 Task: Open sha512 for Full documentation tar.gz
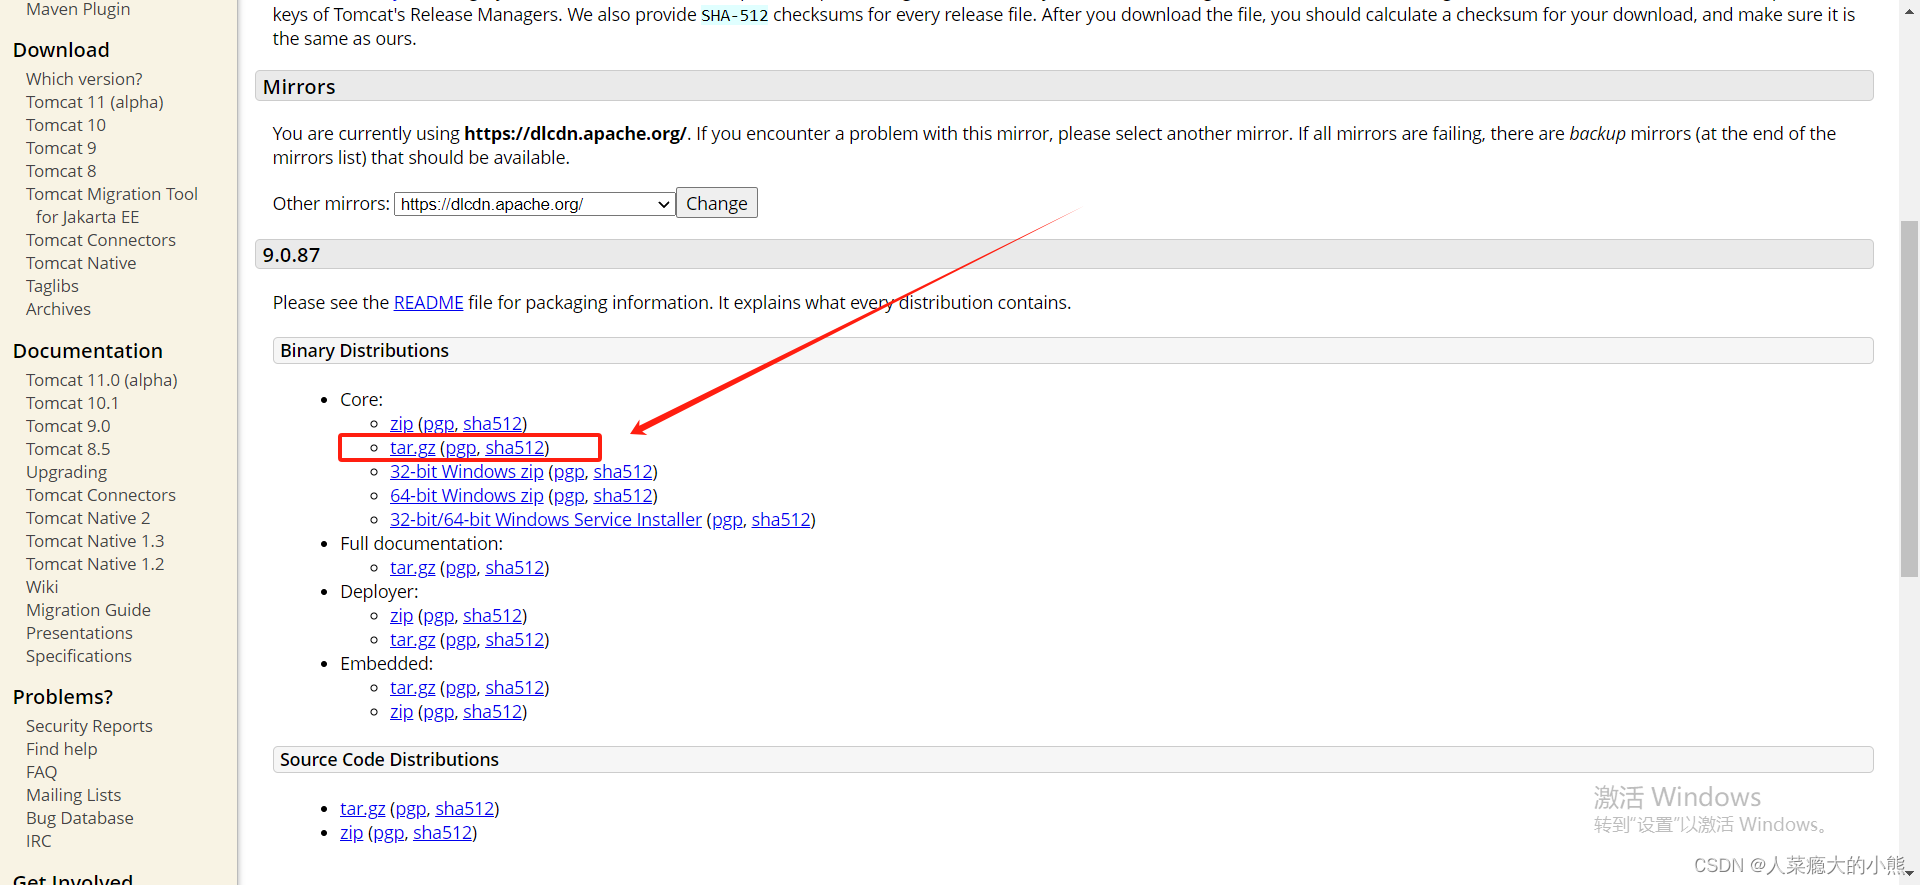pos(515,568)
